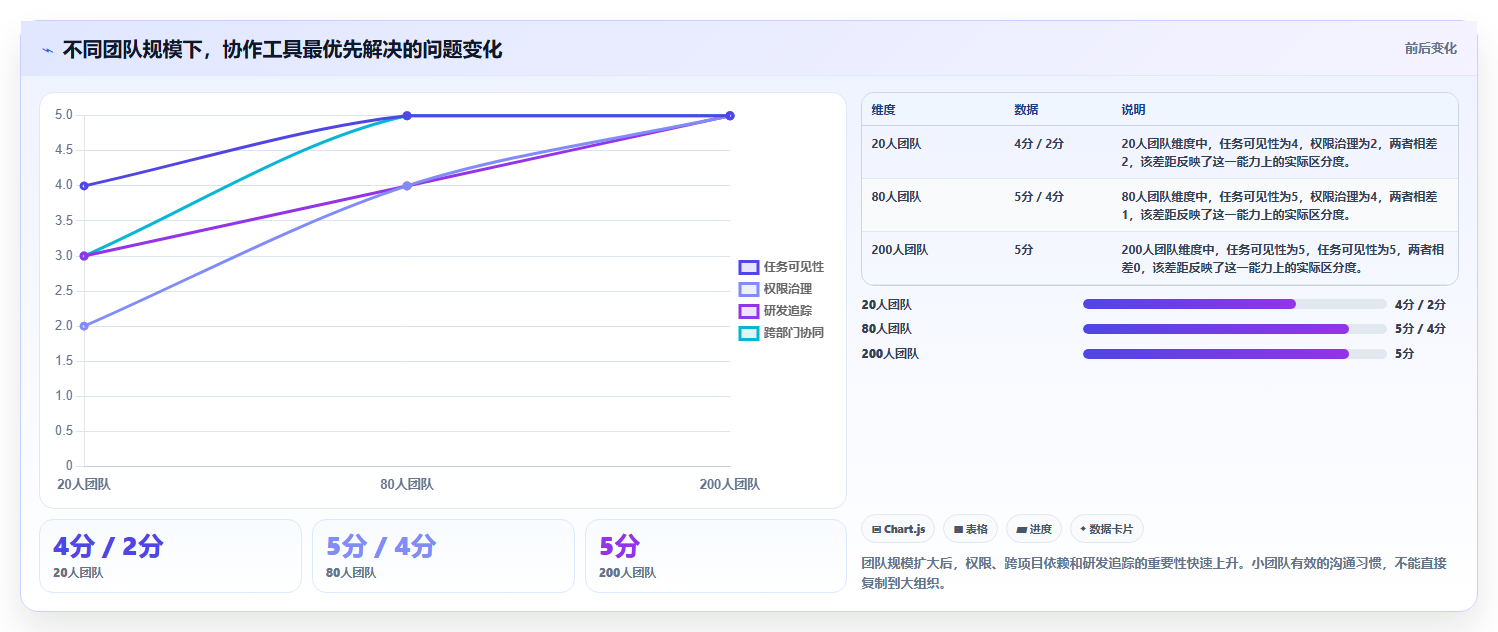Screen dimensions: 1498x632
Task: Click the 20人团队 progress row label
Action: pos(887,304)
